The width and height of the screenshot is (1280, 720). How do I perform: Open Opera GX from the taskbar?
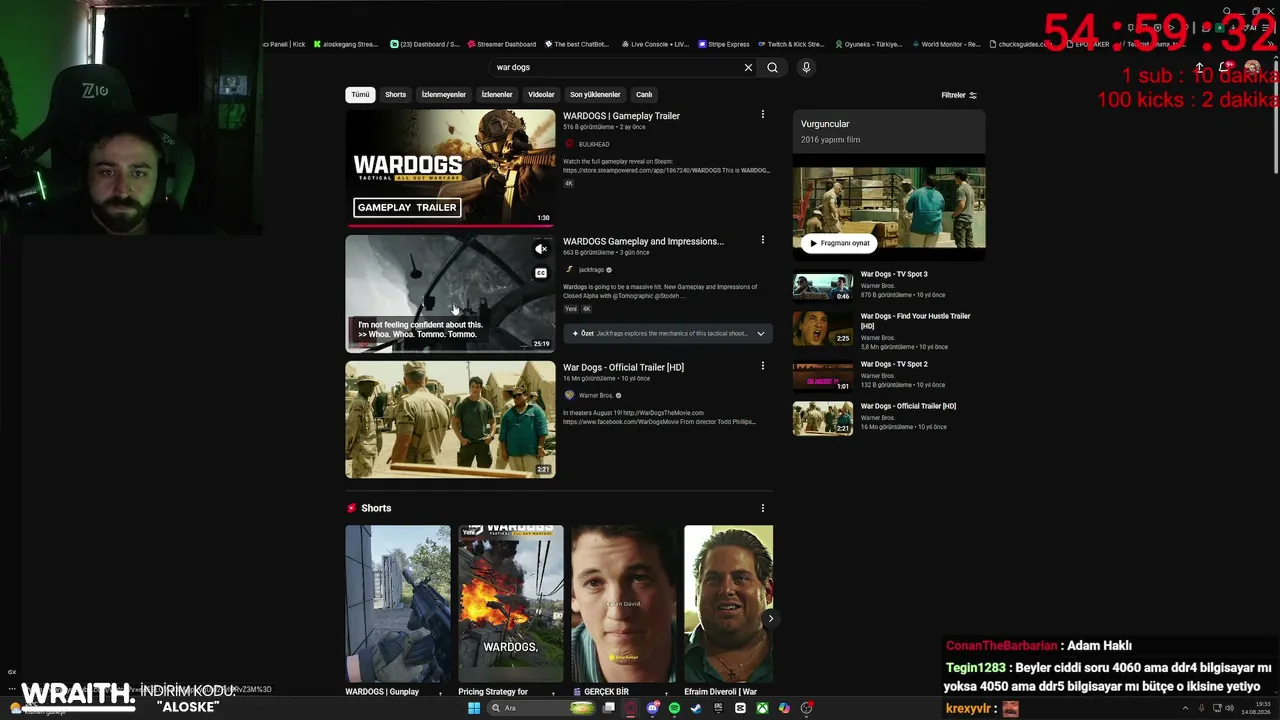pyautogui.click(x=630, y=708)
